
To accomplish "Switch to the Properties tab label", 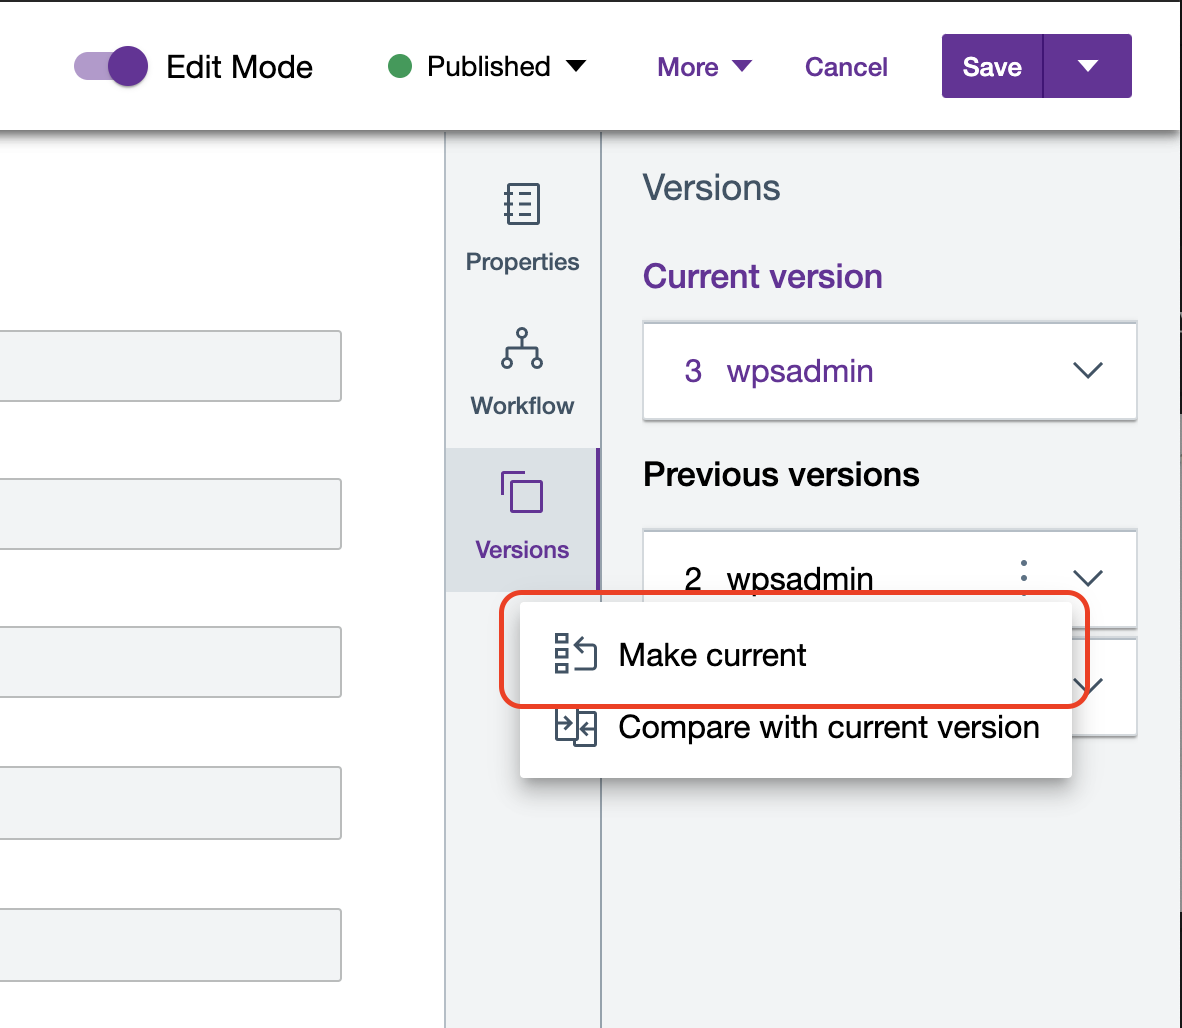I will (522, 262).
